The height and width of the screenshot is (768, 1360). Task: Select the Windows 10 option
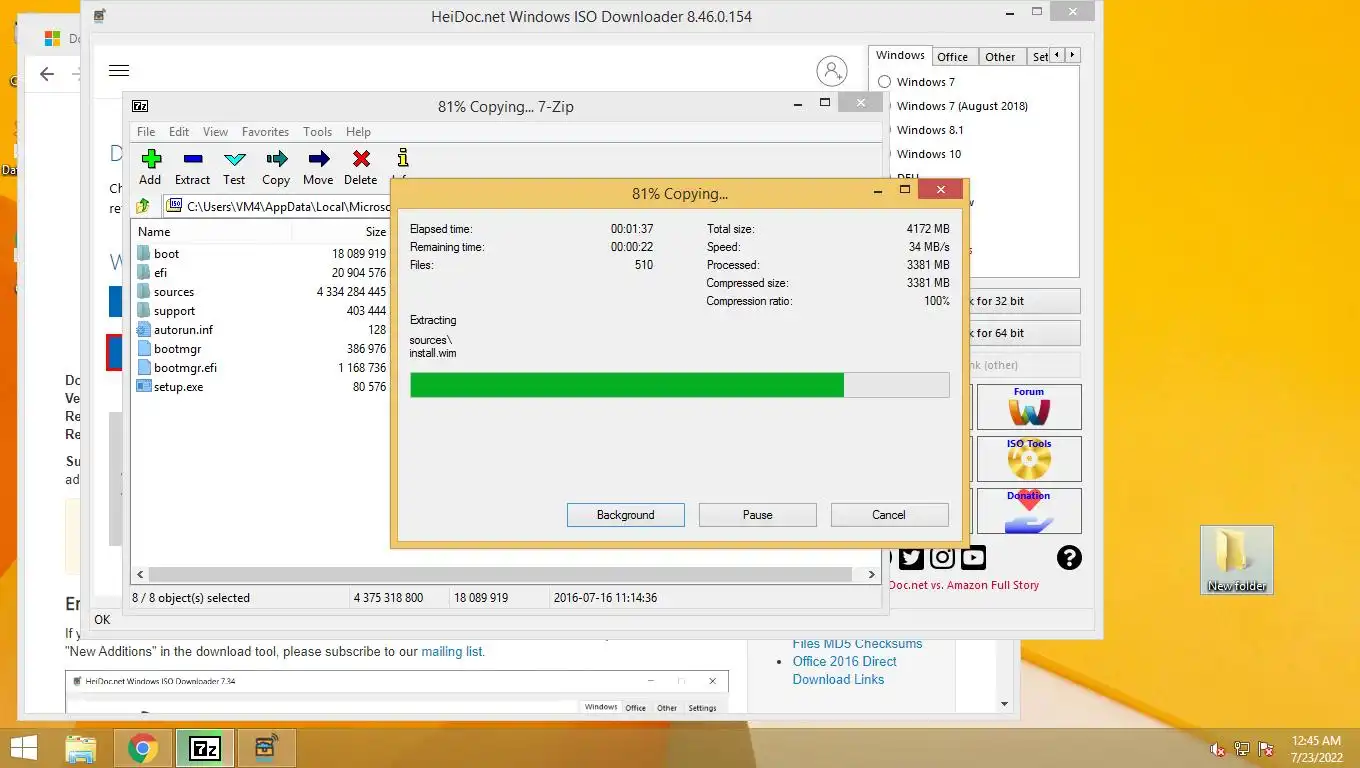[x=928, y=154]
